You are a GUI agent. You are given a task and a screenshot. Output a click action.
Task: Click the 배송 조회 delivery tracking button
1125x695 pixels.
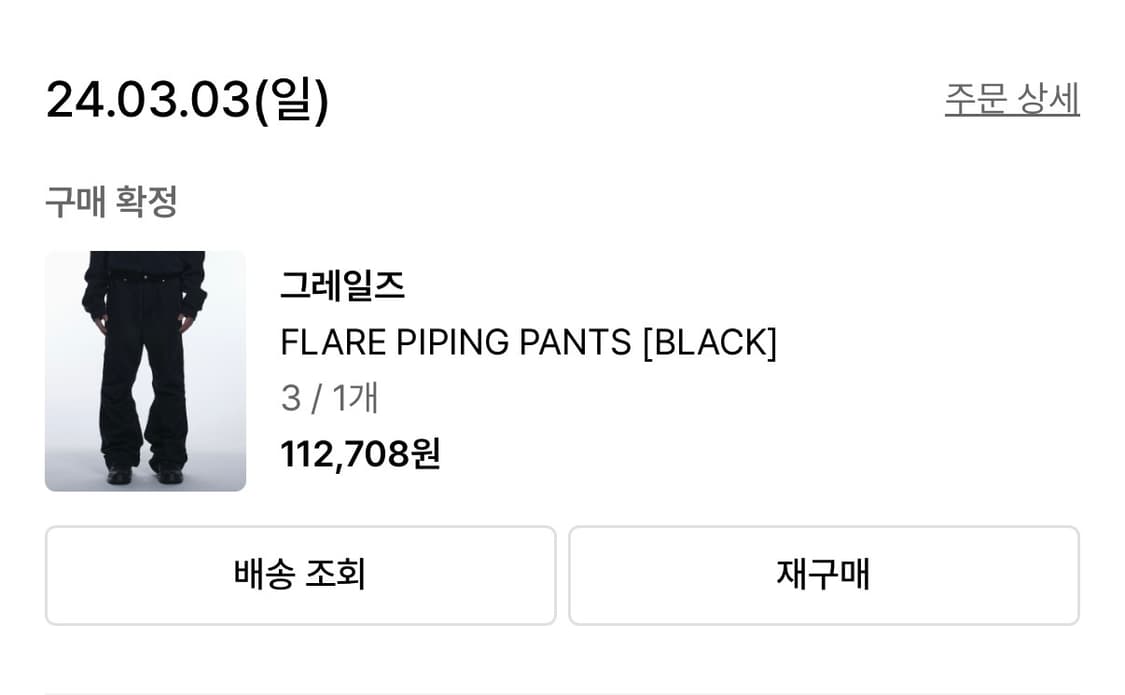click(300, 575)
